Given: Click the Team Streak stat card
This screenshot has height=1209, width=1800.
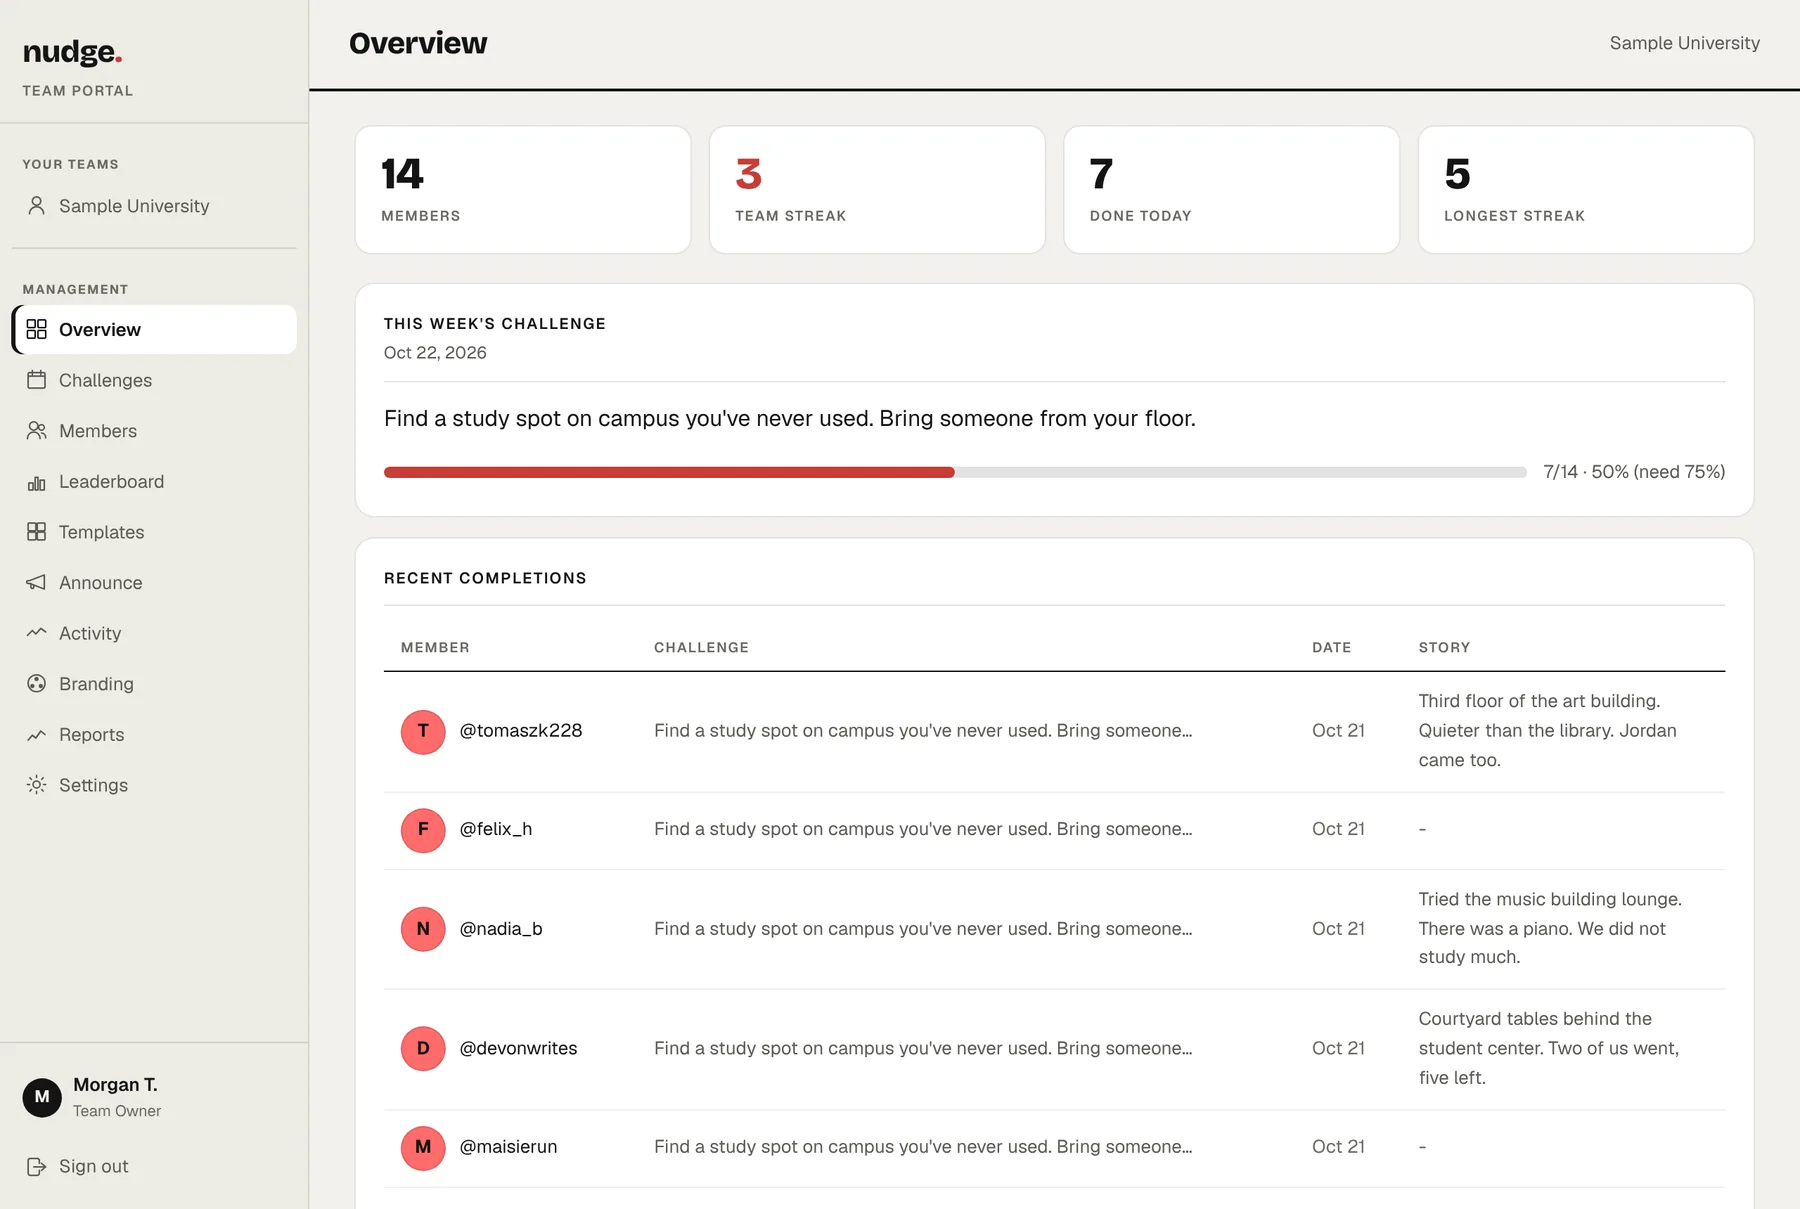Looking at the screenshot, I should tap(877, 190).
